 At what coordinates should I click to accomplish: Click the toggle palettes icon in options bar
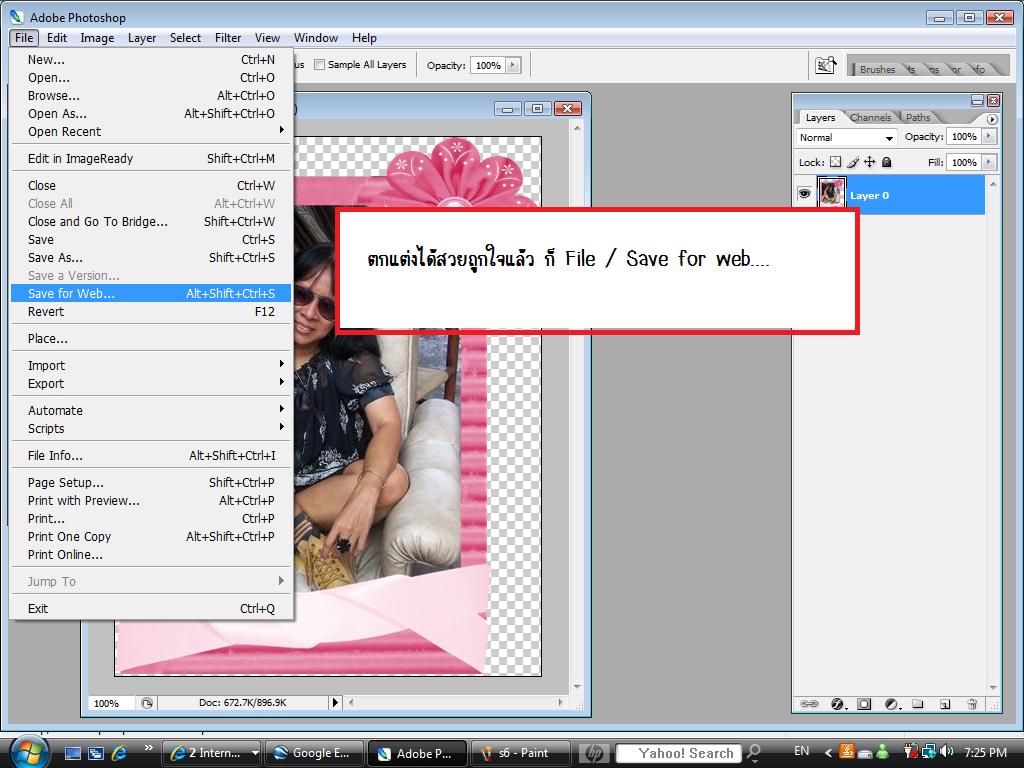pos(825,65)
